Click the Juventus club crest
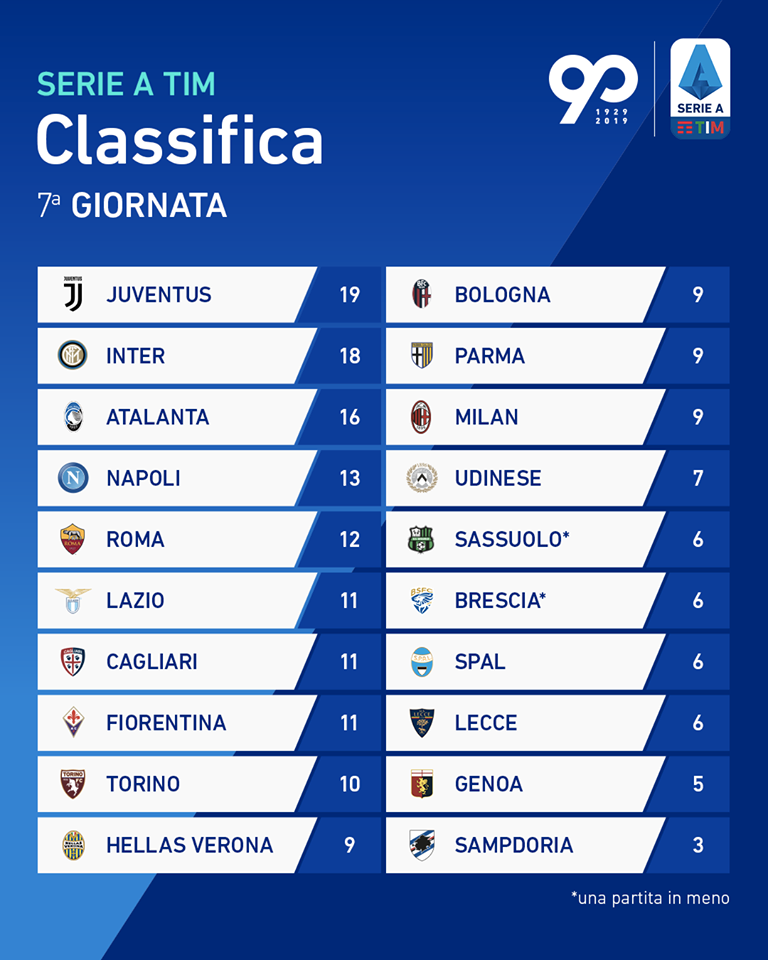768x960 pixels. pos(73,294)
